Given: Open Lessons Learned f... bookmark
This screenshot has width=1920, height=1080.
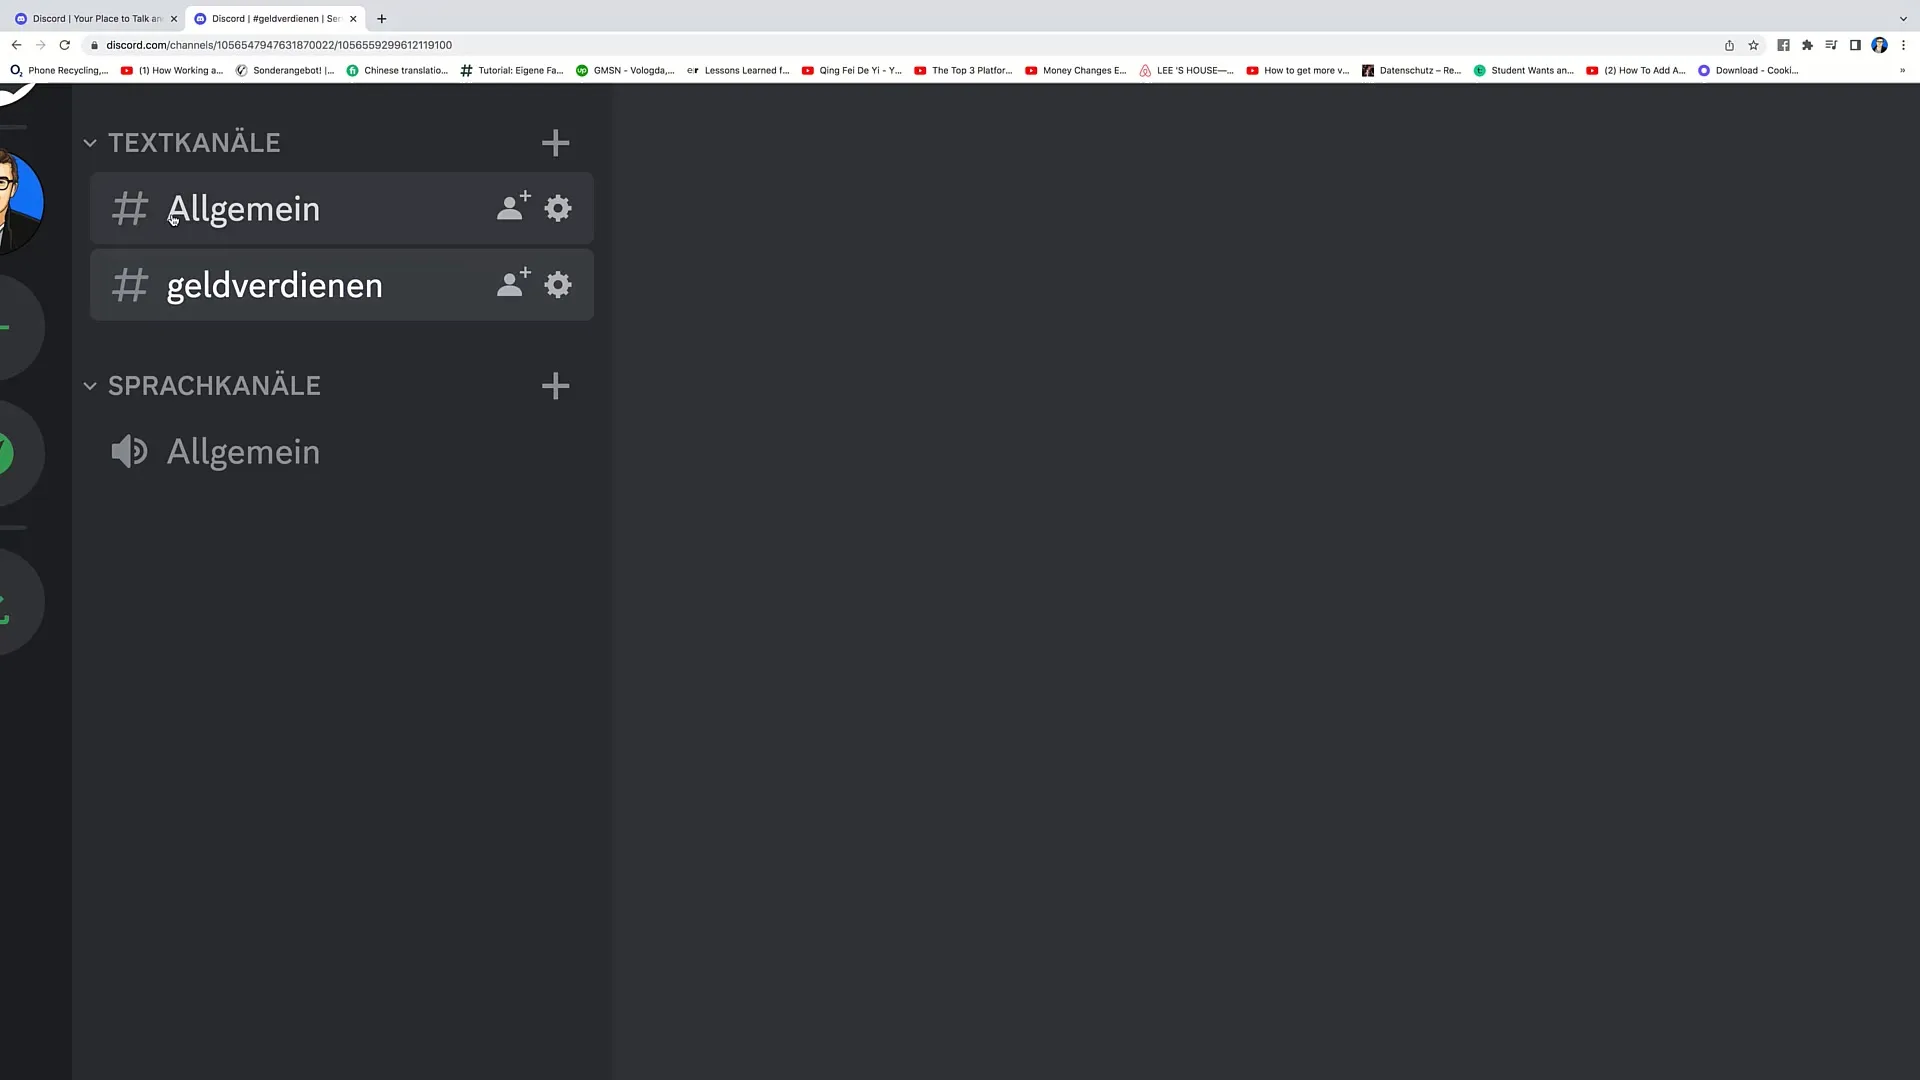Looking at the screenshot, I should (738, 70).
